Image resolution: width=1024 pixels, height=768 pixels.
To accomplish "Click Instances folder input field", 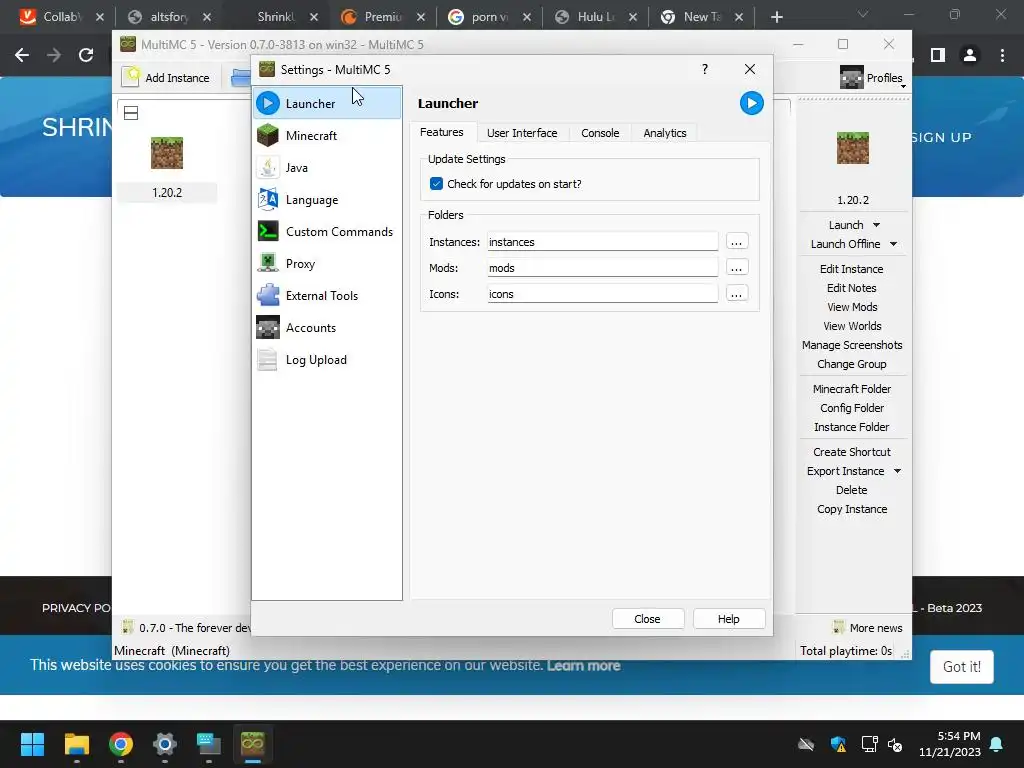I will click(603, 242).
